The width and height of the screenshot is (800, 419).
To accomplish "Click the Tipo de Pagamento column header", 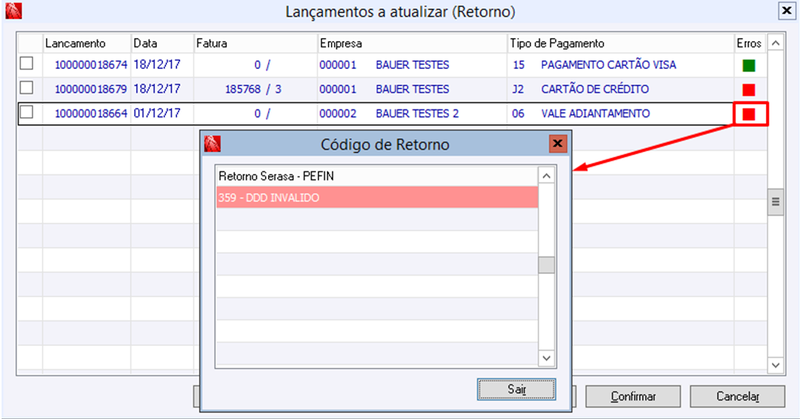I will [620, 43].
